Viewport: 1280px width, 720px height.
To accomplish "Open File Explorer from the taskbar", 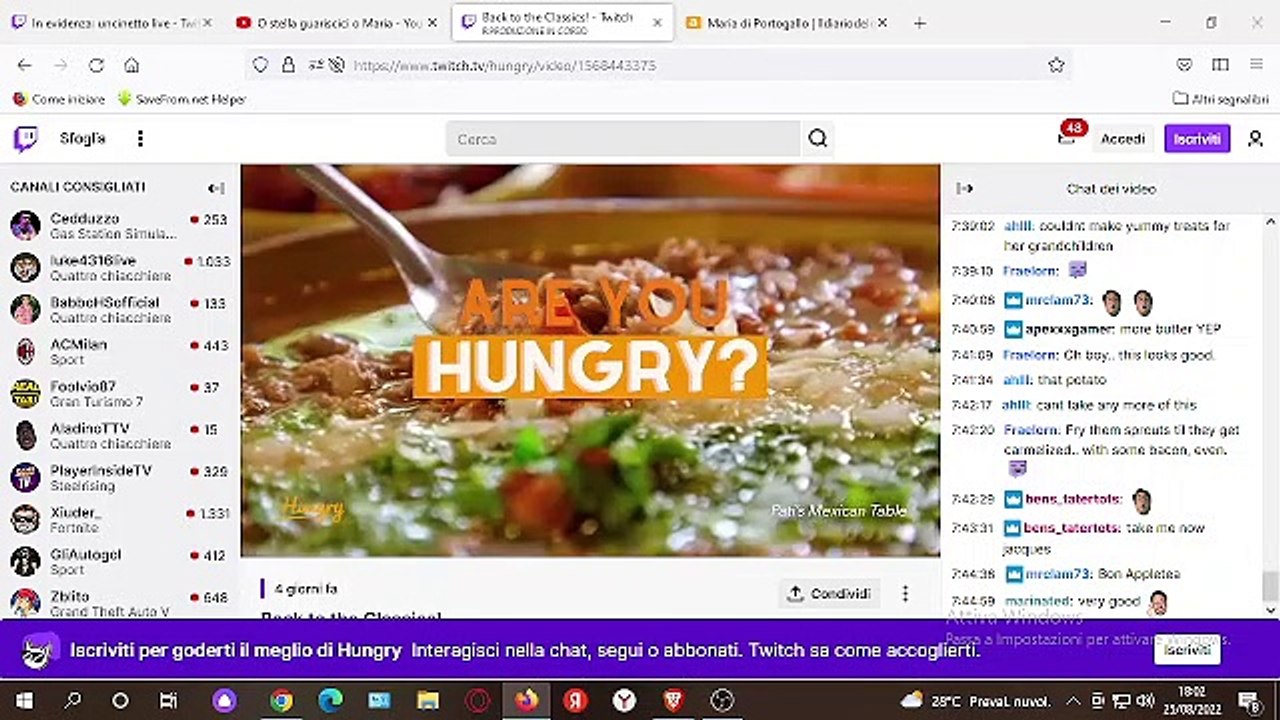I will pyautogui.click(x=428, y=700).
